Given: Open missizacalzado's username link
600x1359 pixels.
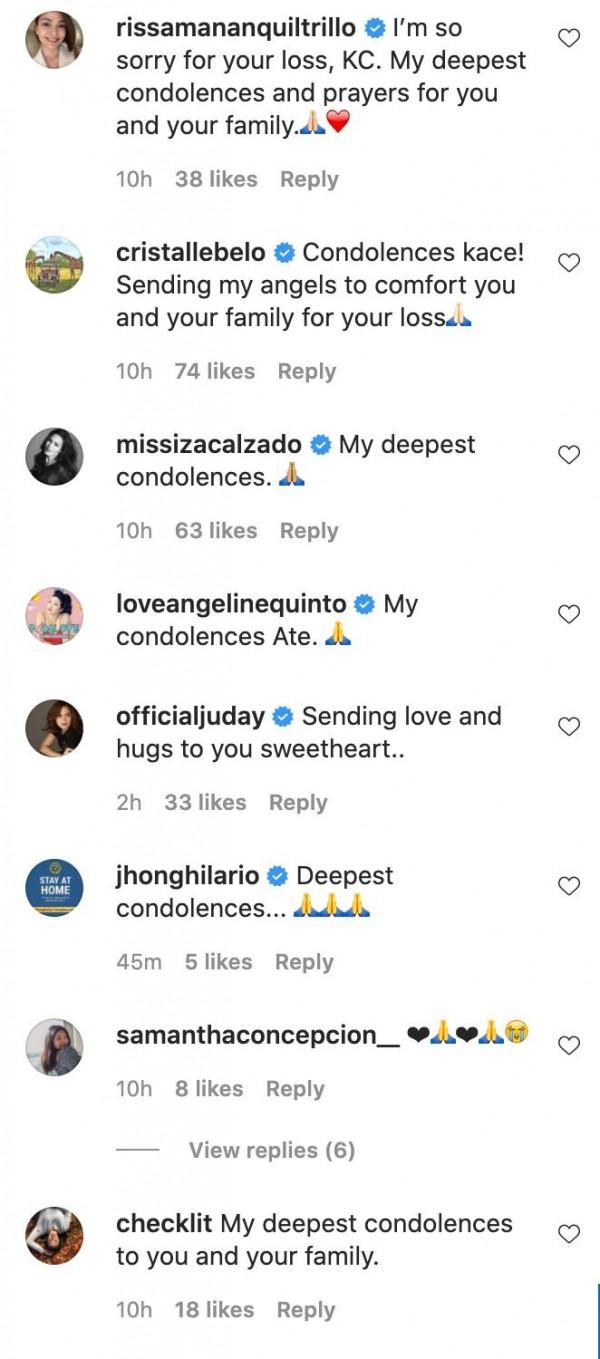Looking at the screenshot, I should [x=210, y=444].
